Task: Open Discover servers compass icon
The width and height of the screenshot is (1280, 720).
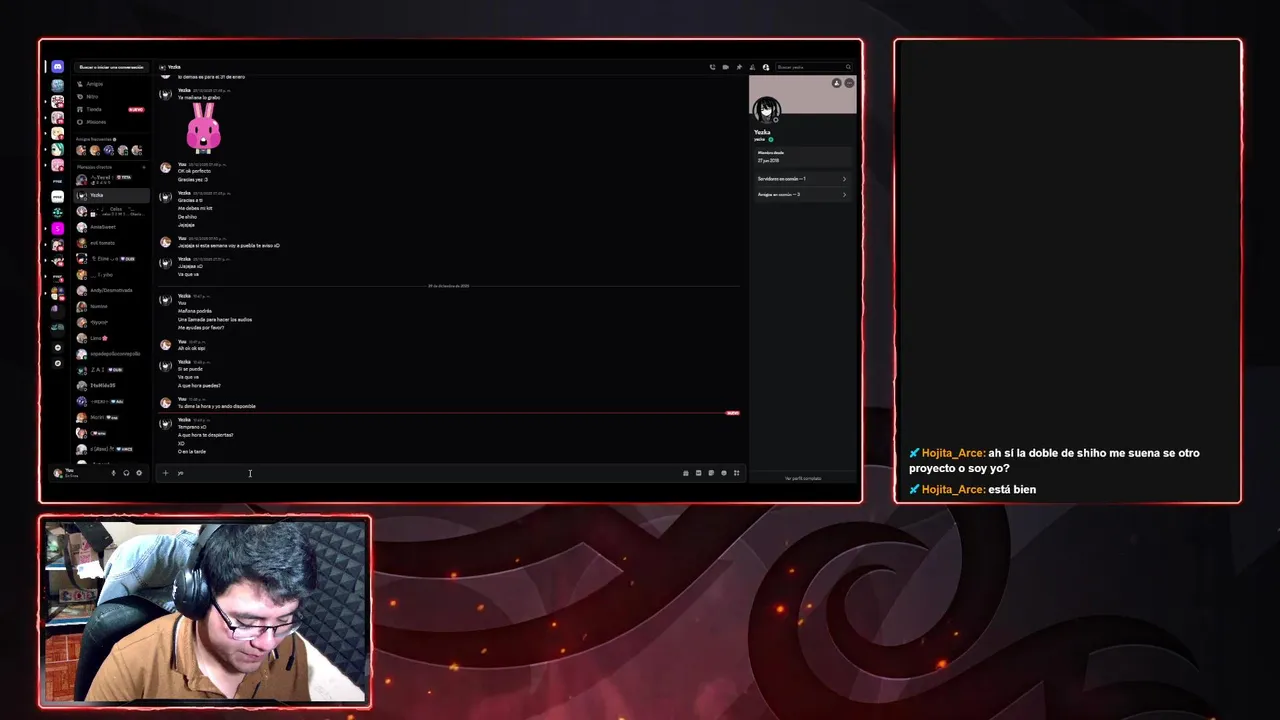Action: pos(58,364)
